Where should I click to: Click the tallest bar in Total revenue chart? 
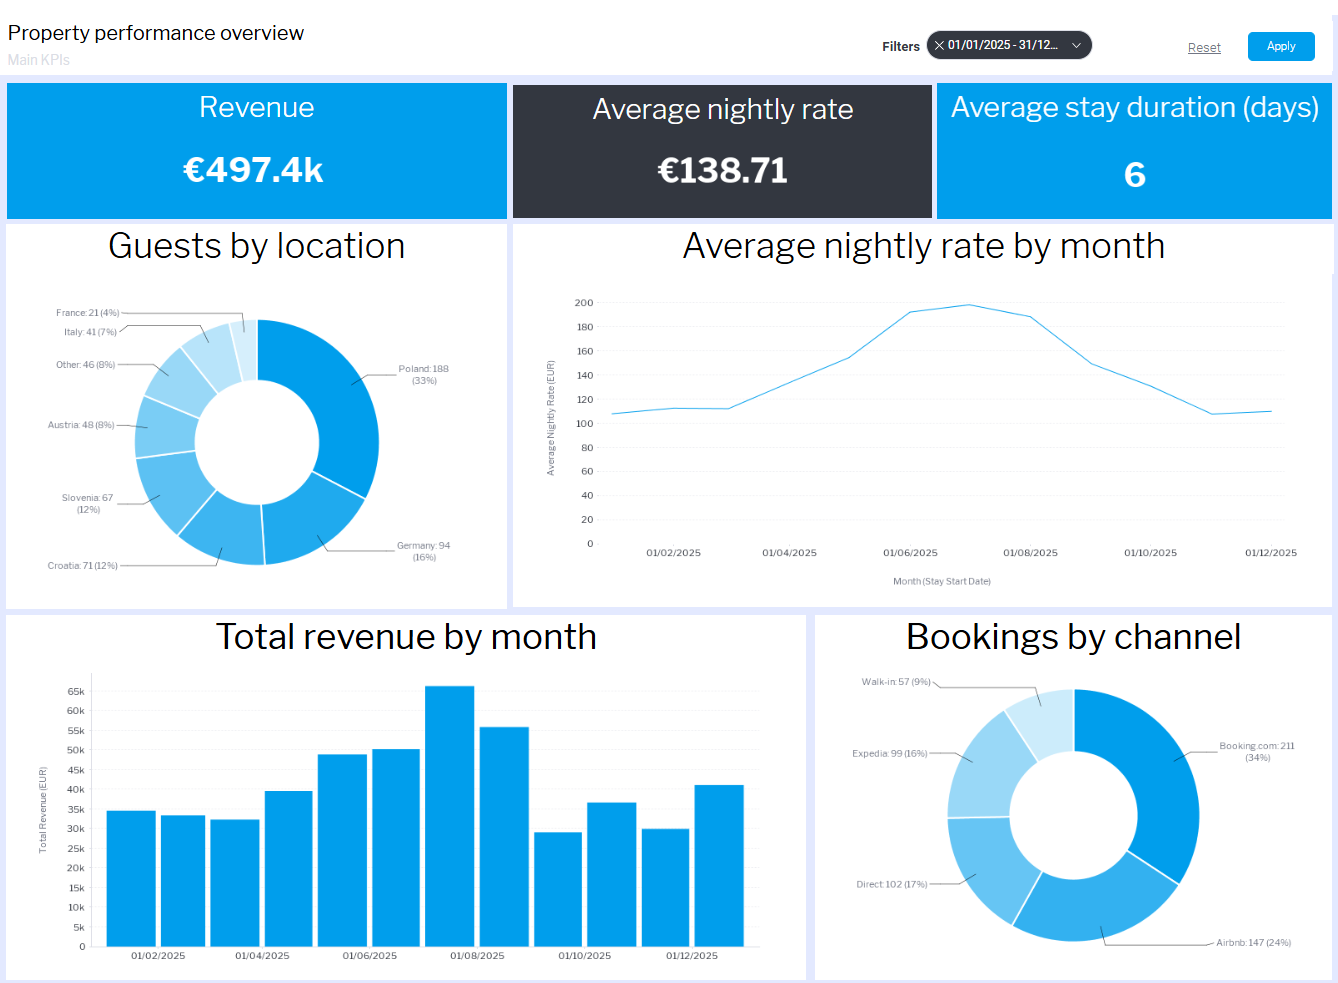[x=449, y=815]
